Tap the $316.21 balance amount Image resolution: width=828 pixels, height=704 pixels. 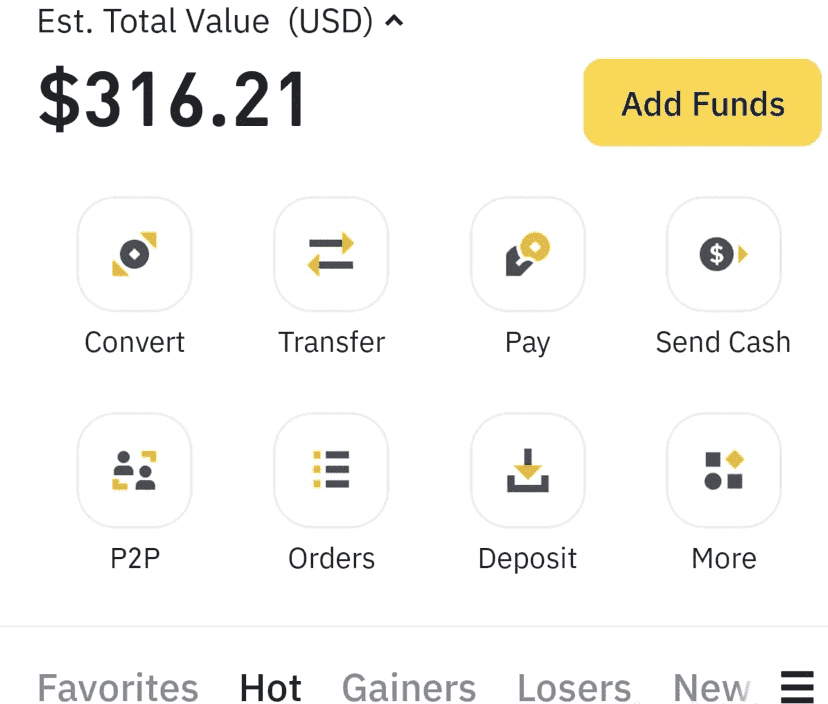tap(172, 99)
